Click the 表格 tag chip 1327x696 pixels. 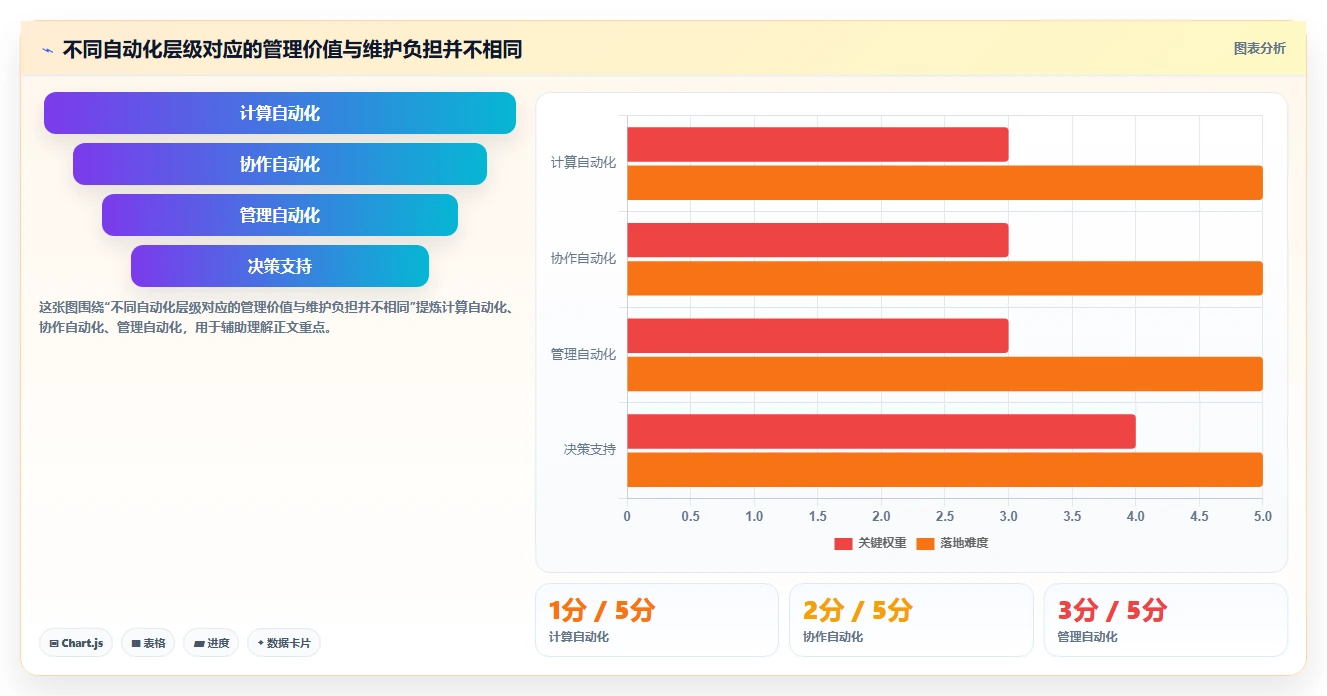click(148, 643)
